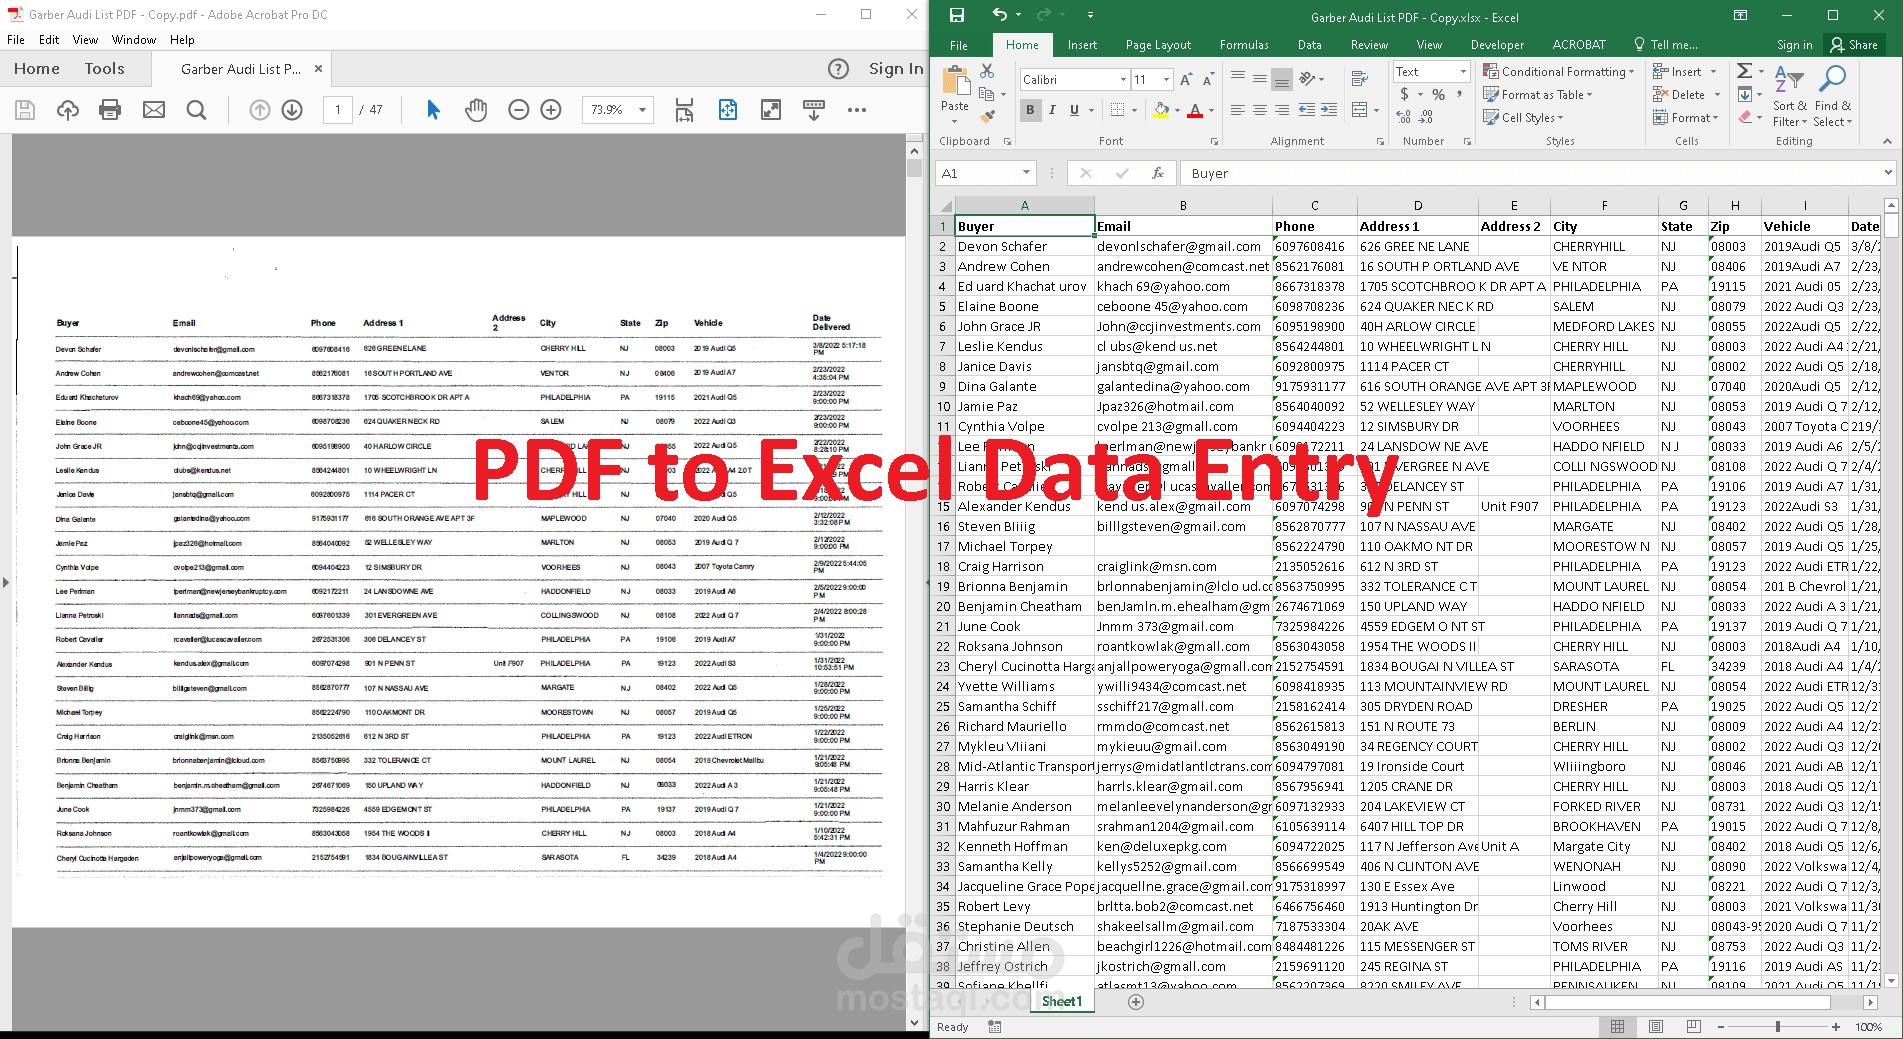The width and height of the screenshot is (1903, 1039).
Task: Select the Hand pan tool in Acrobat
Action: pos(476,110)
